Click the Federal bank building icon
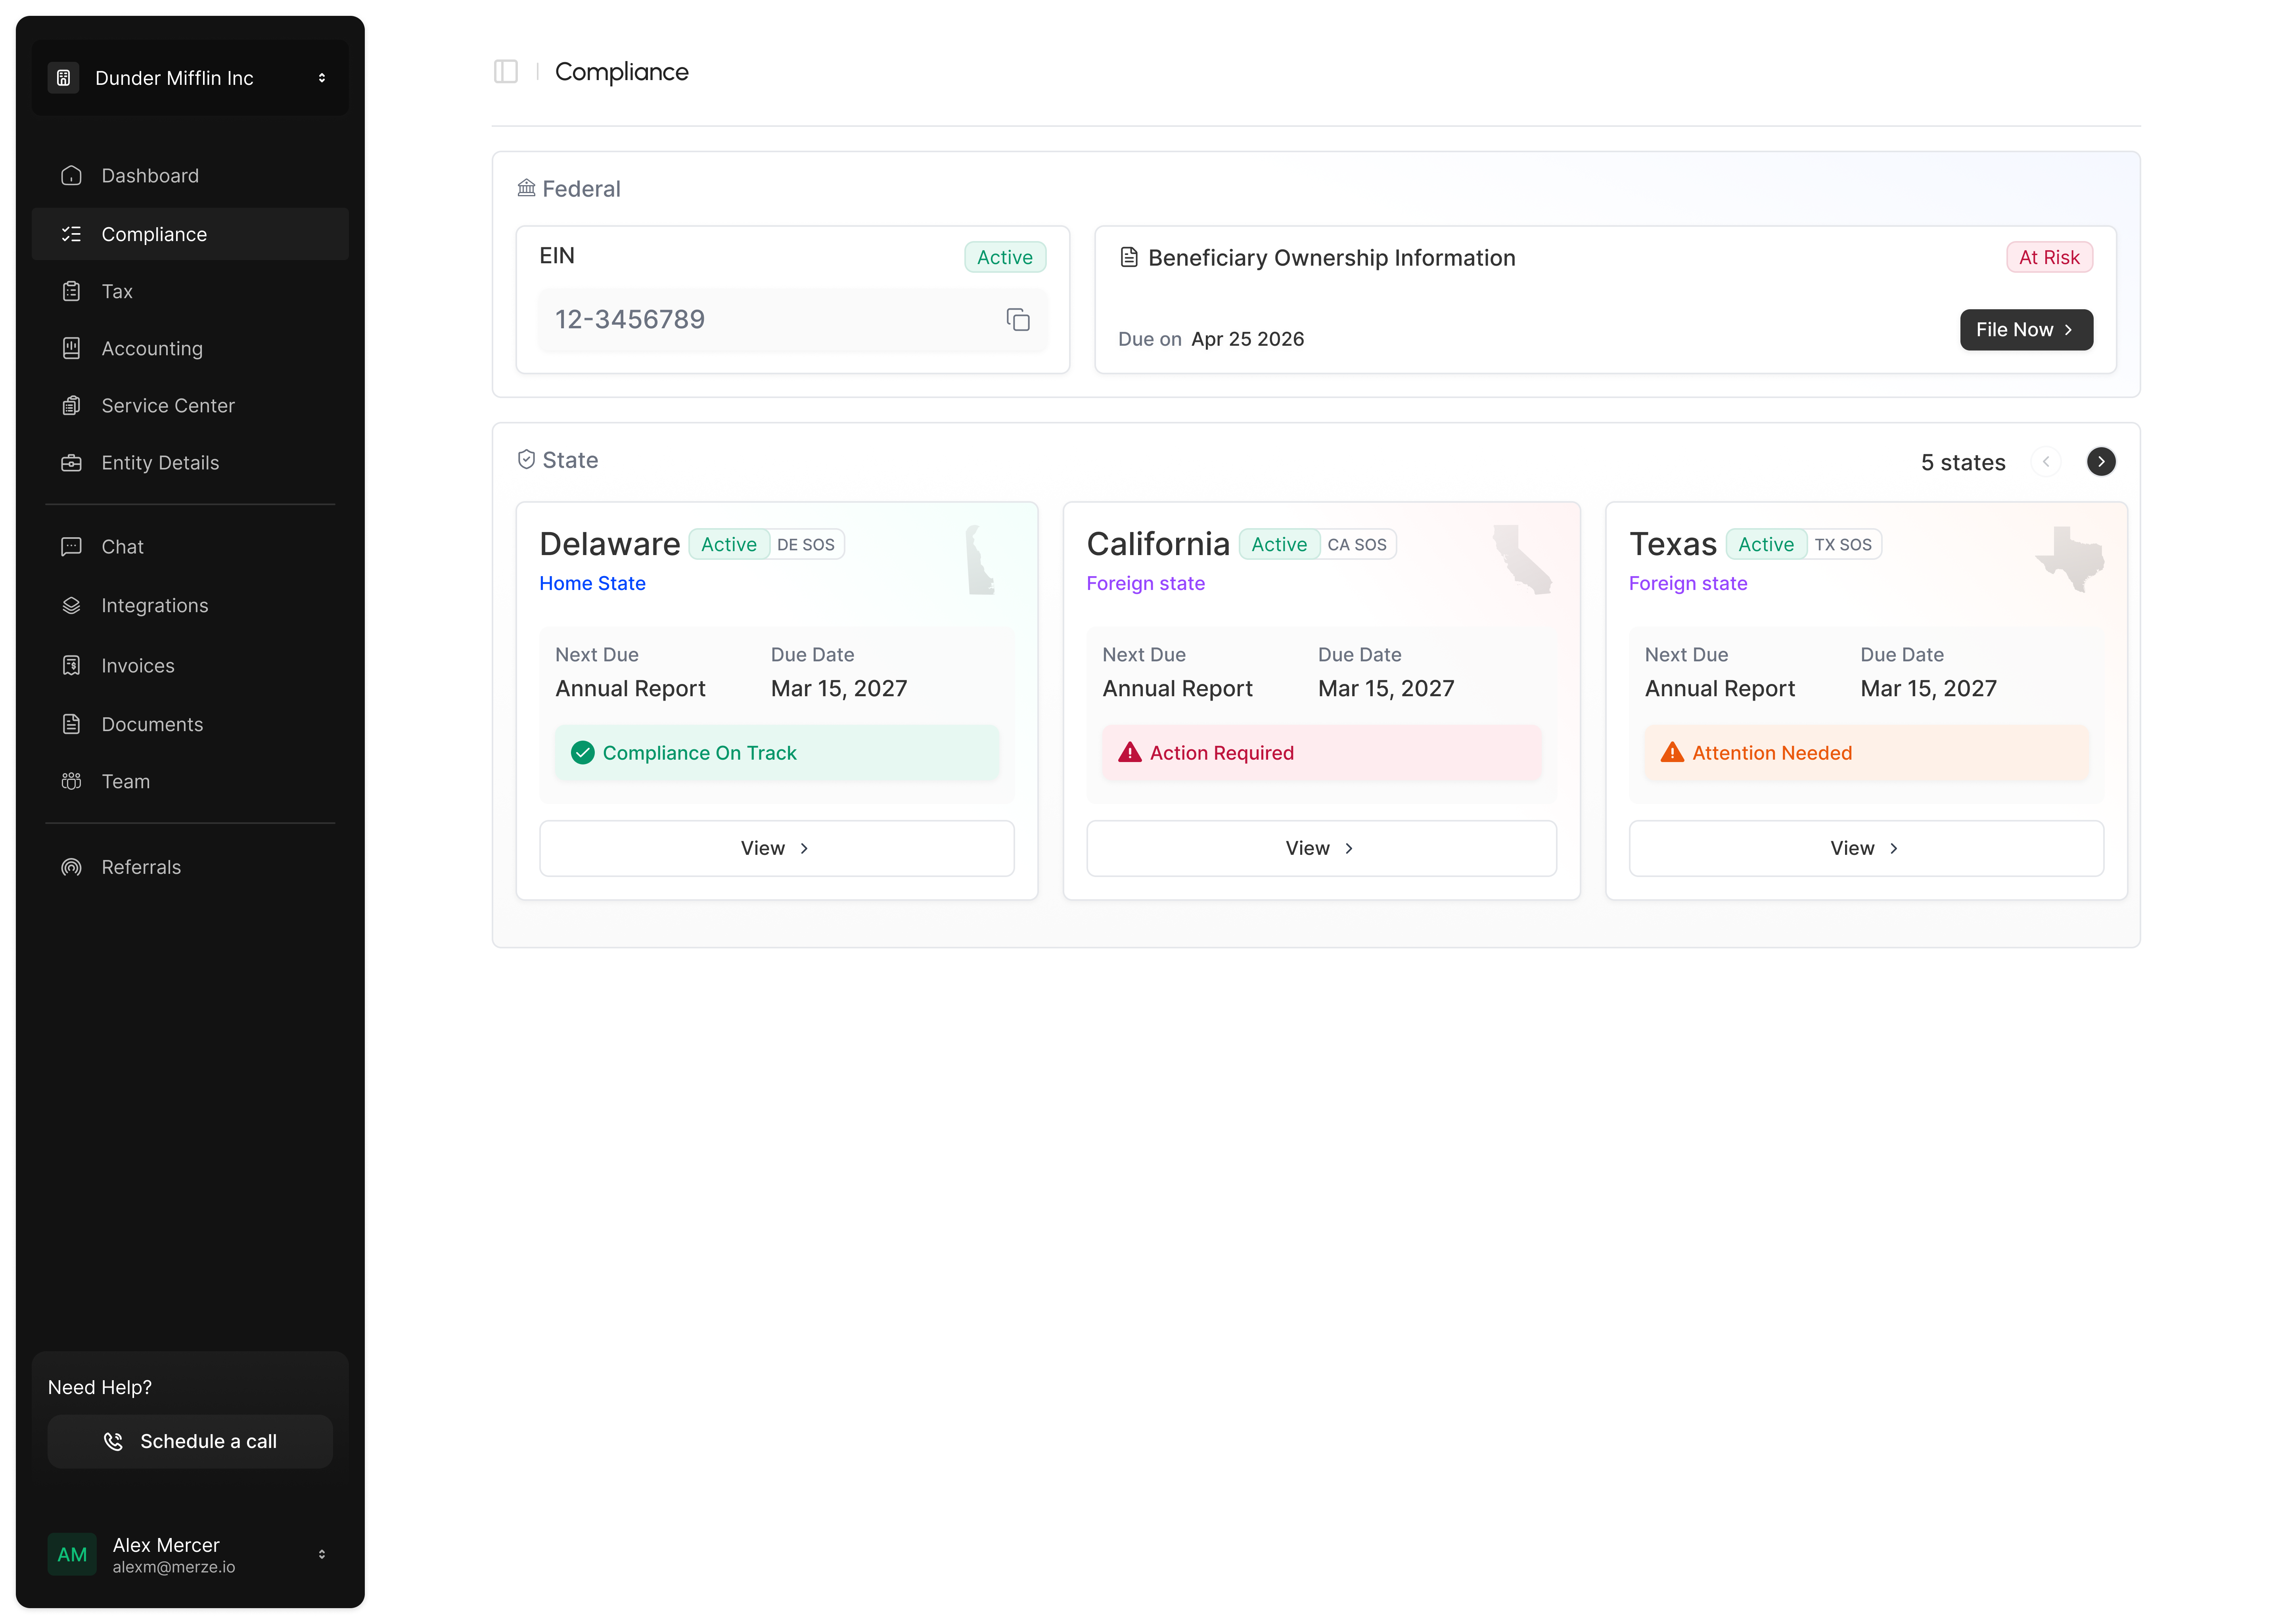The width and height of the screenshot is (2284, 1624). (526, 188)
